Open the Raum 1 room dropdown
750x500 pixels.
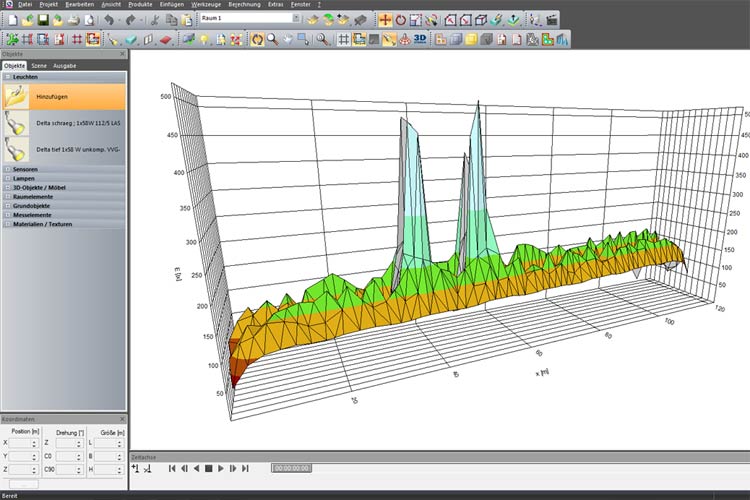[x=297, y=18]
